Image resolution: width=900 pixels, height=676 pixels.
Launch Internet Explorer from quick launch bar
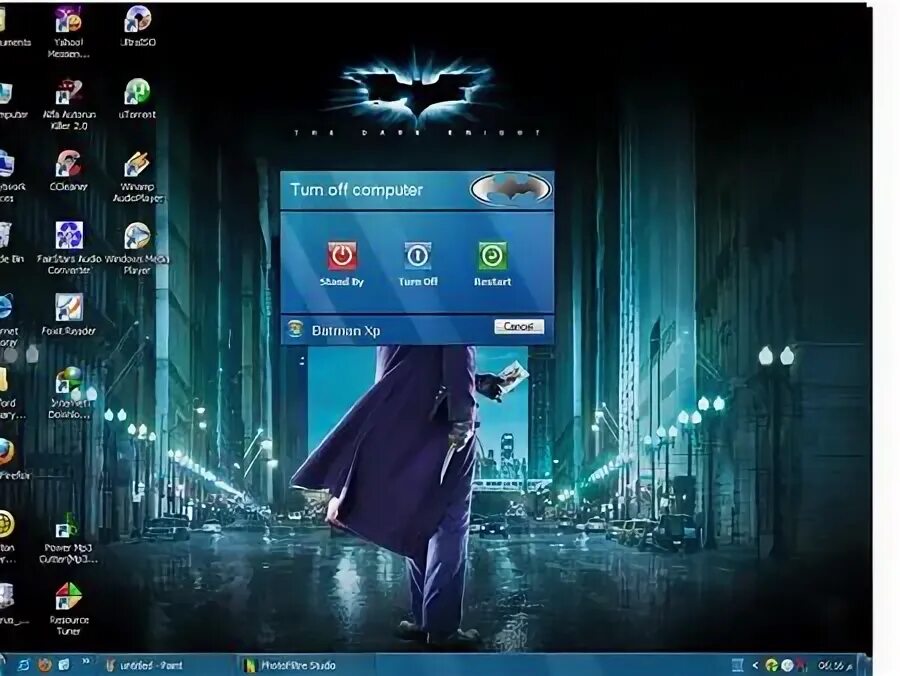[x=24, y=665]
